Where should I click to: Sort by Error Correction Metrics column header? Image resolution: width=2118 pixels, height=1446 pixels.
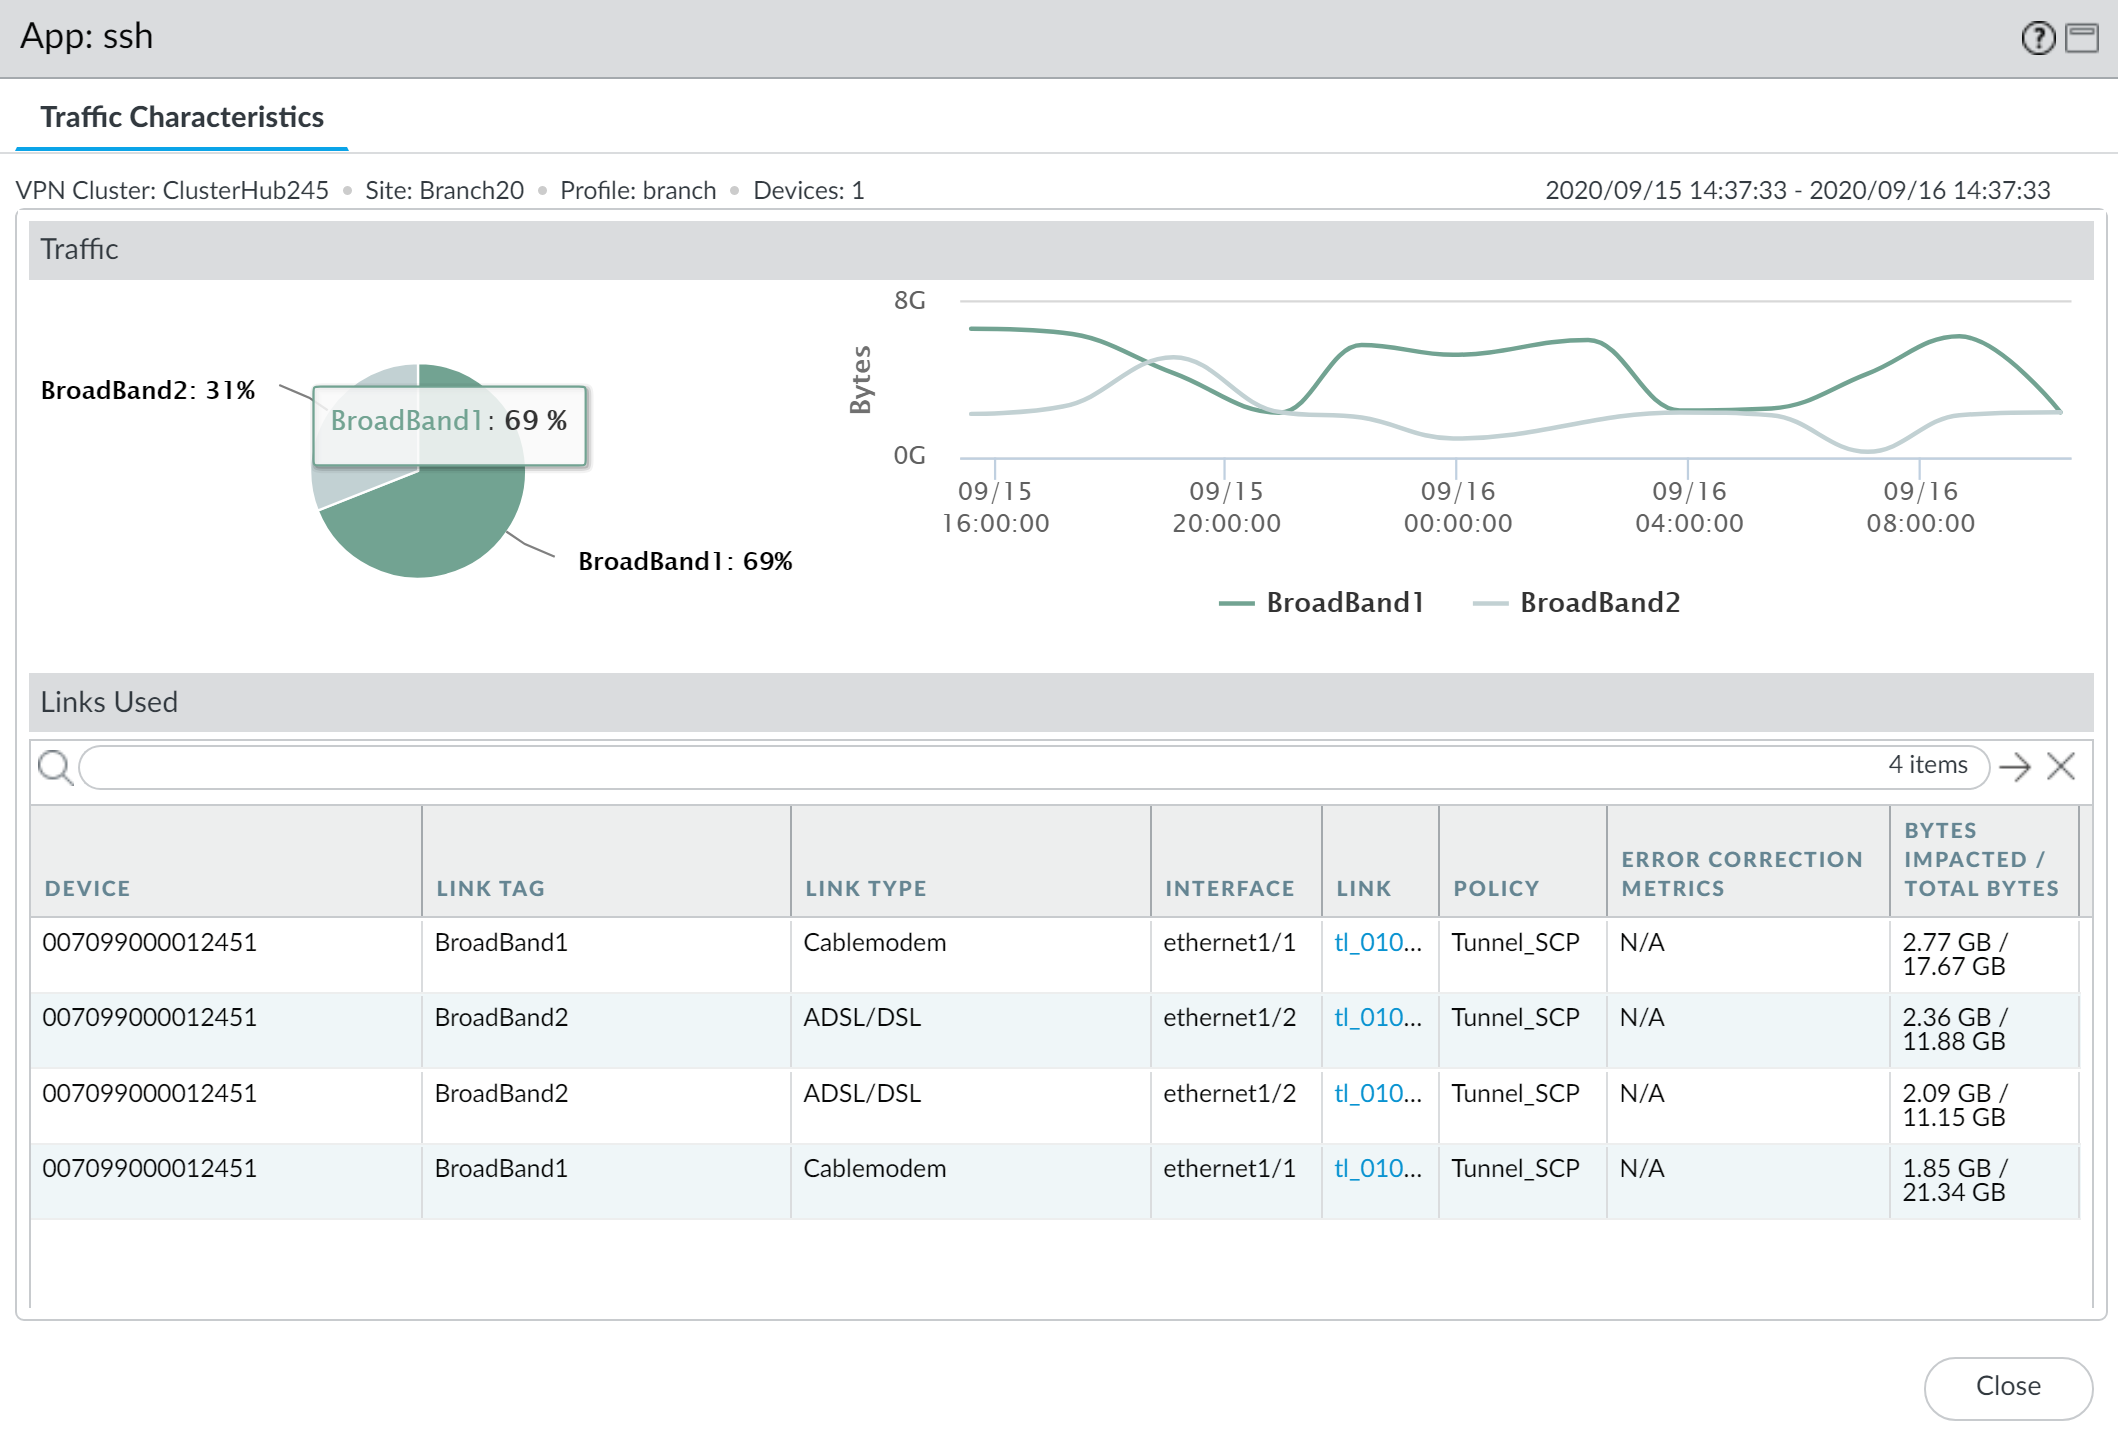(x=1741, y=874)
